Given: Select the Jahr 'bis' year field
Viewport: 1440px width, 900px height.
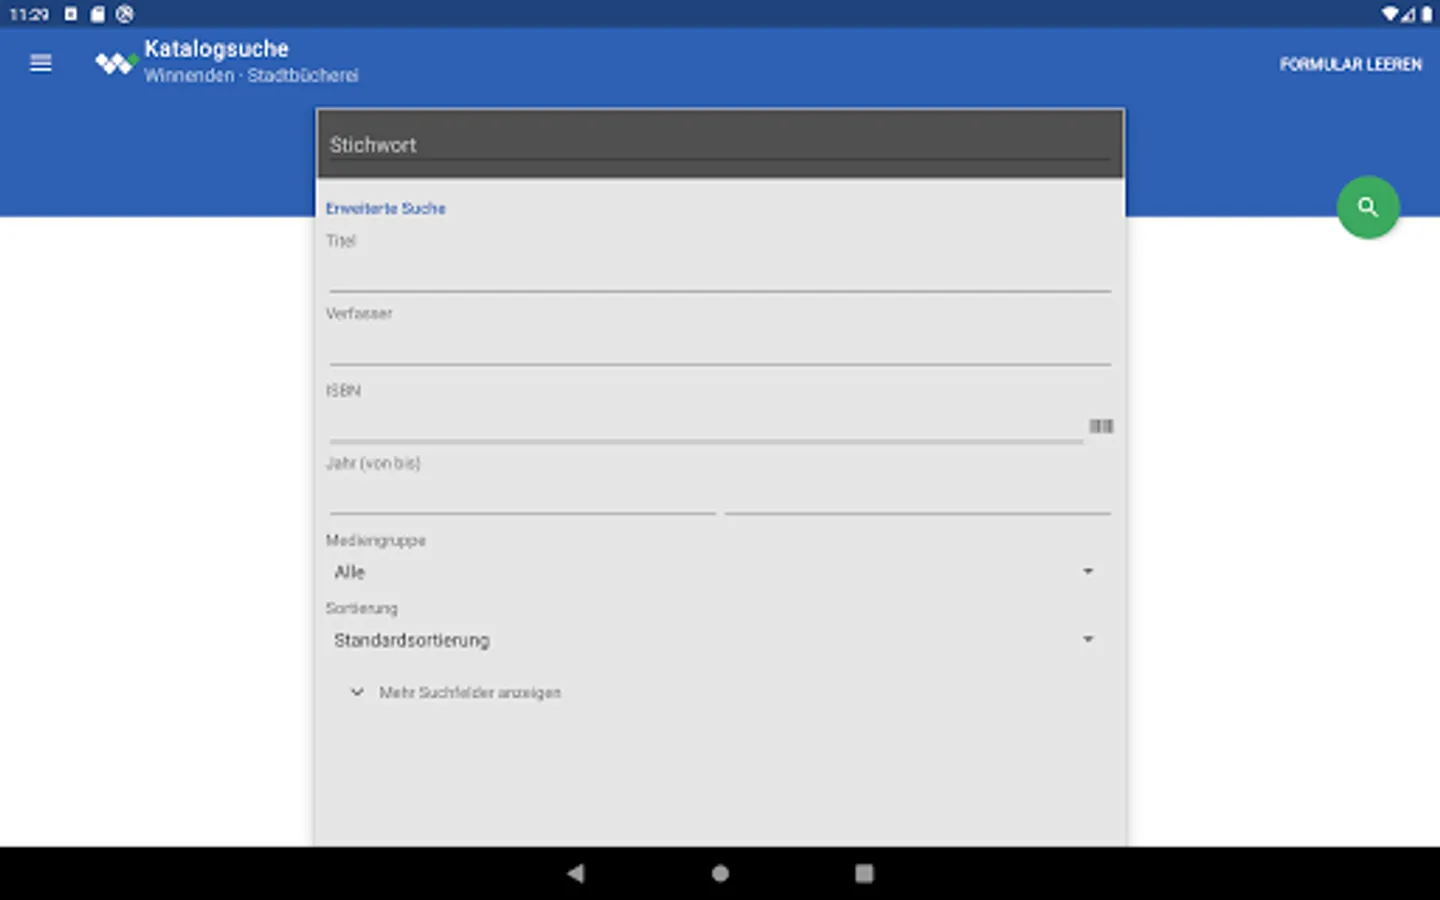Looking at the screenshot, I should (x=917, y=497).
